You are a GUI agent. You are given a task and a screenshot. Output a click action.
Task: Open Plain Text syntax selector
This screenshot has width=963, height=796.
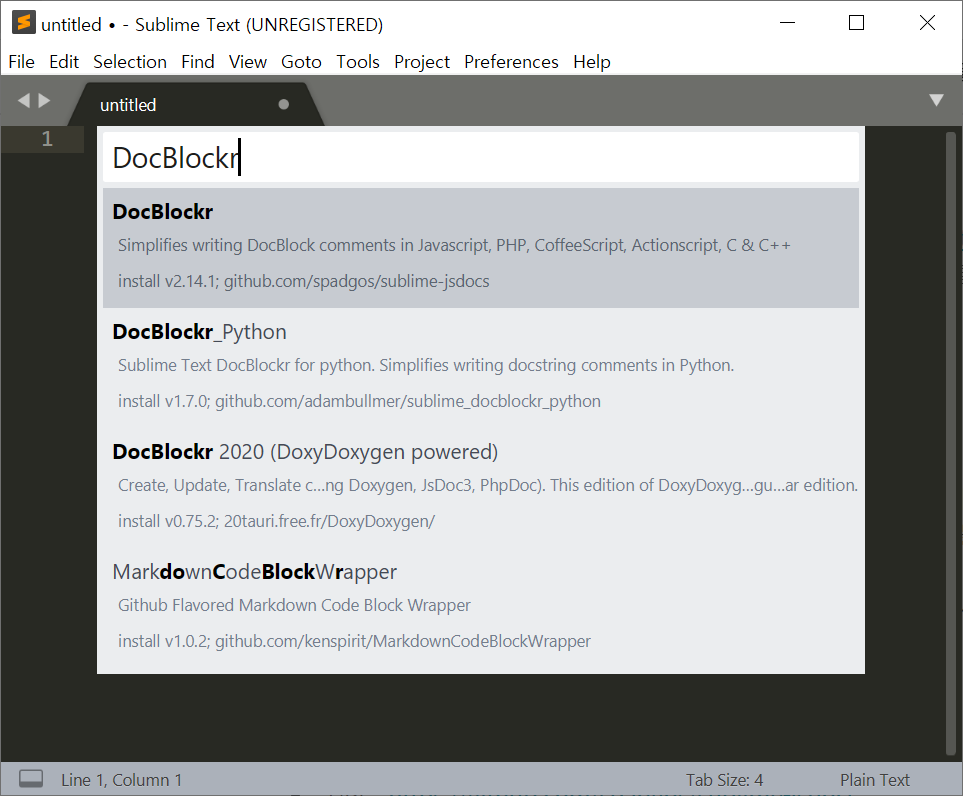[x=875, y=779]
